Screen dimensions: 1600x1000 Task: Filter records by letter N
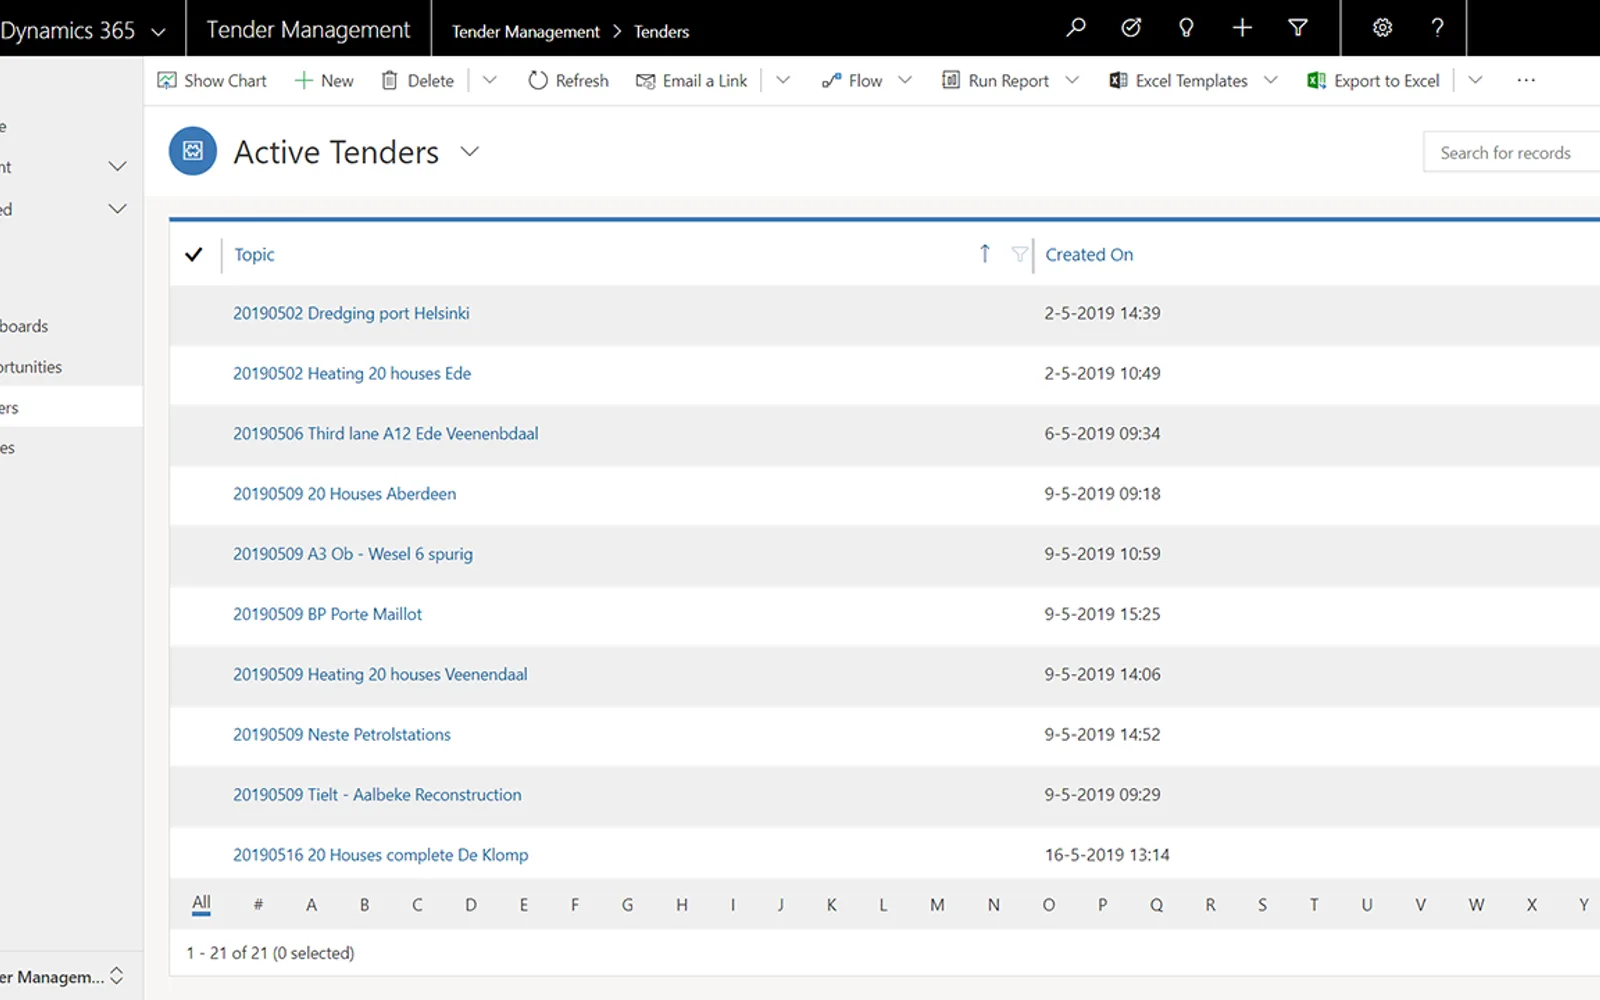click(x=993, y=905)
